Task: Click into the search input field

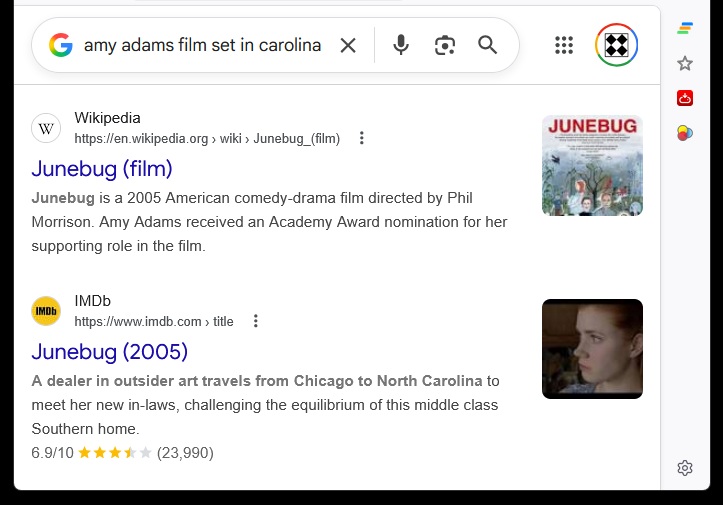Action: pyautogui.click(x=202, y=45)
